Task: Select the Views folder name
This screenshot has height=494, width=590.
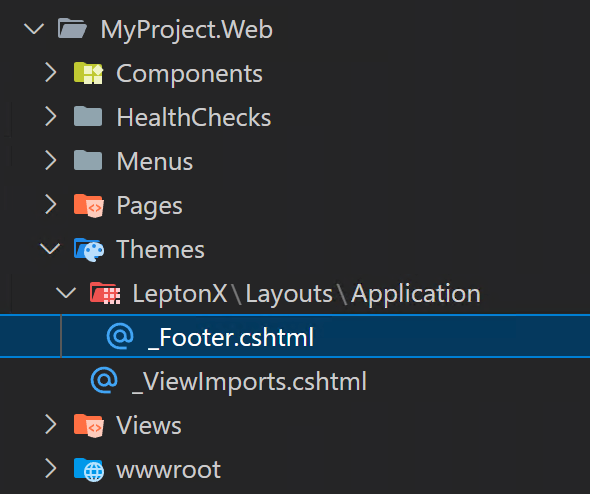Action: 149,425
